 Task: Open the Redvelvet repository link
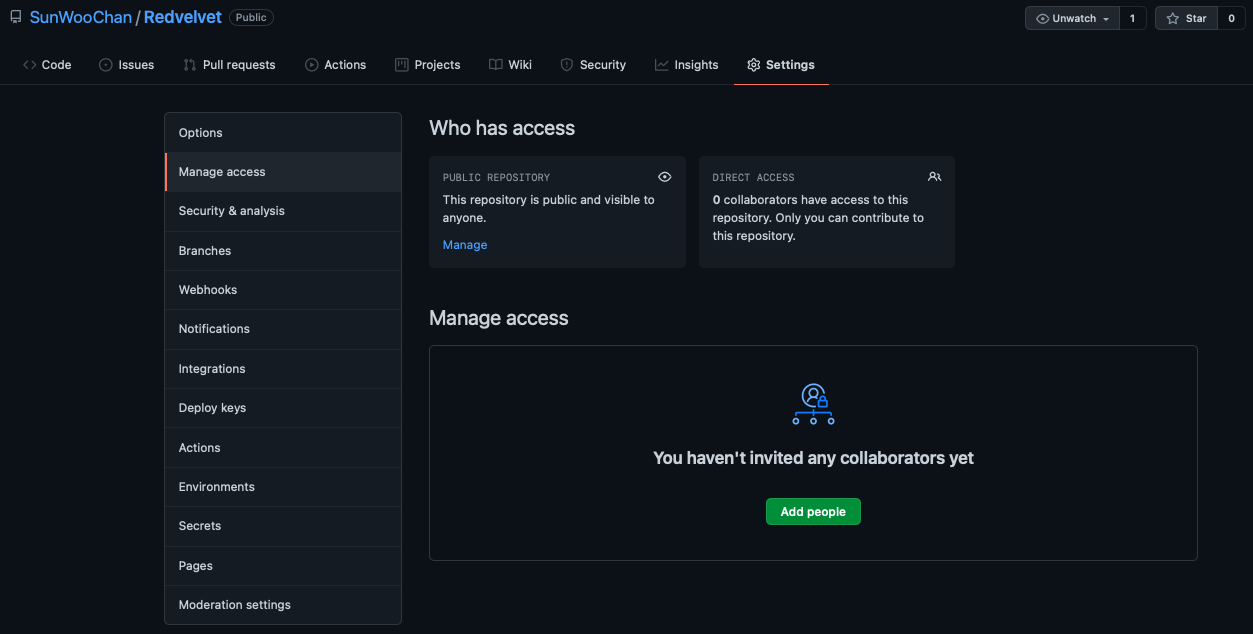click(x=183, y=18)
